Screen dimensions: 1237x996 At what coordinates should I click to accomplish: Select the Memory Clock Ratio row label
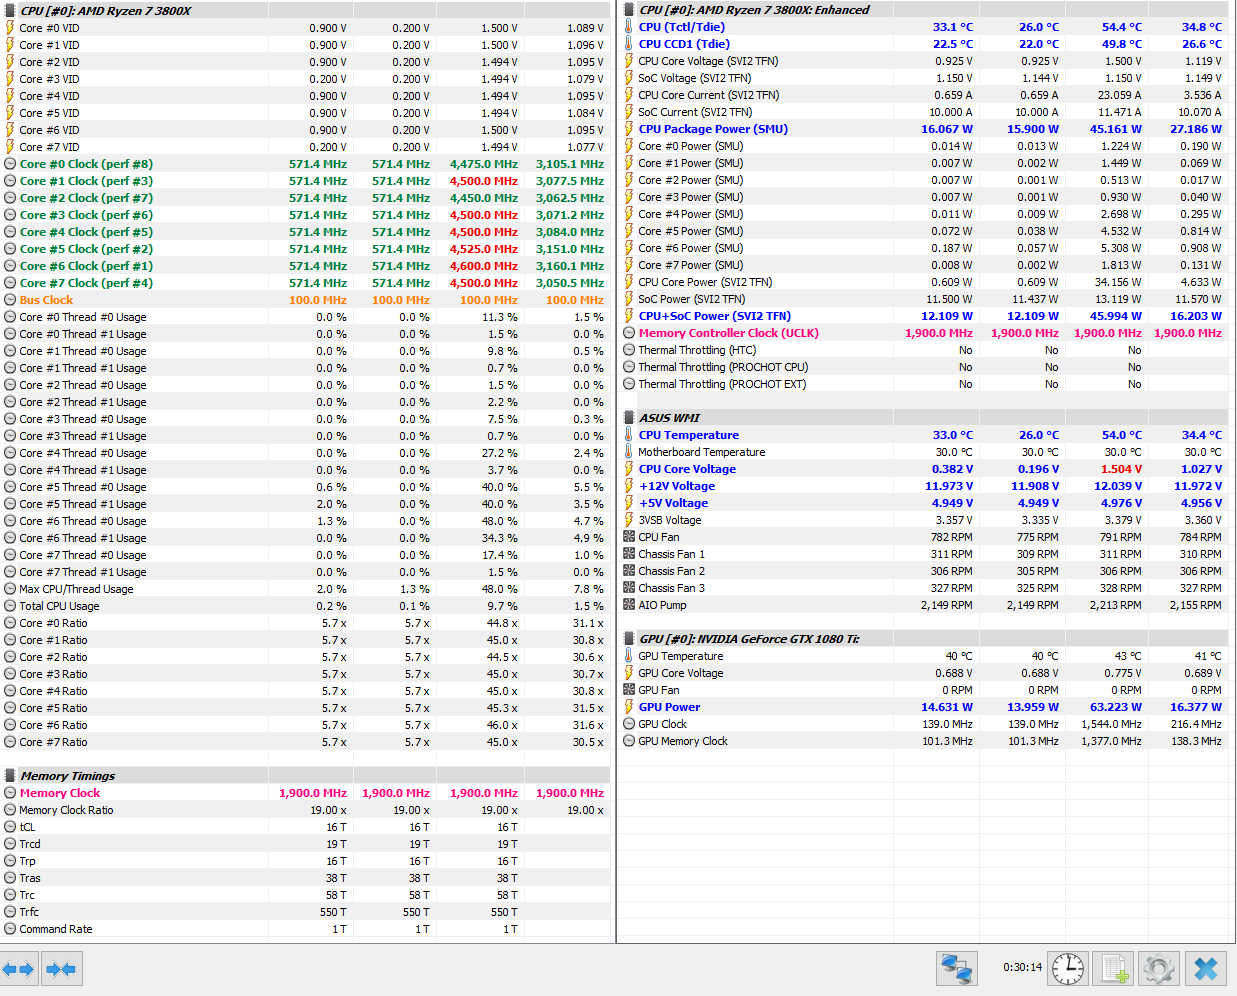coord(66,810)
